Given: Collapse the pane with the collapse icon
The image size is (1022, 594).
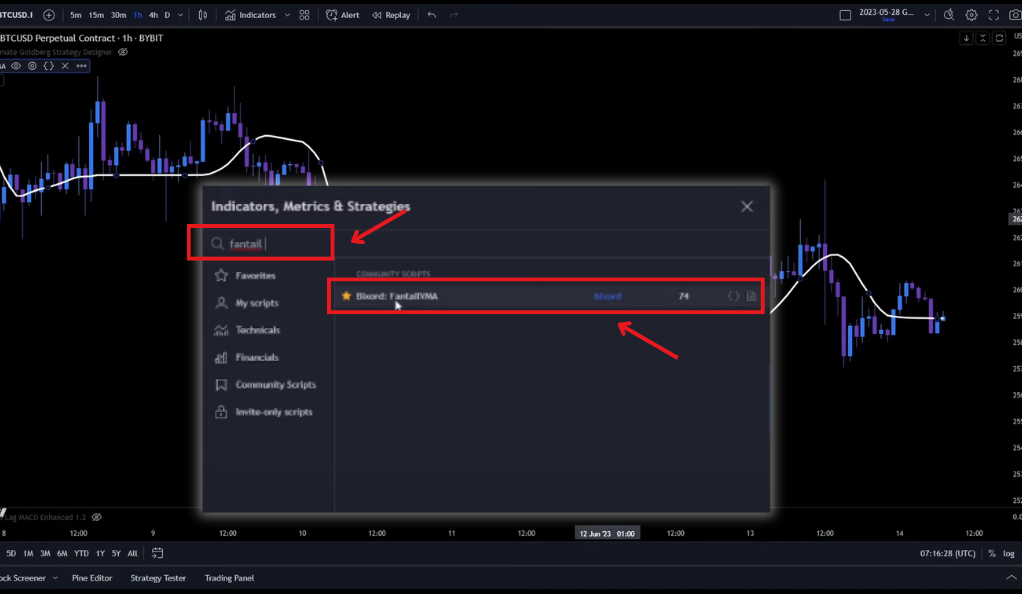Looking at the screenshot, I should (983, 38).
